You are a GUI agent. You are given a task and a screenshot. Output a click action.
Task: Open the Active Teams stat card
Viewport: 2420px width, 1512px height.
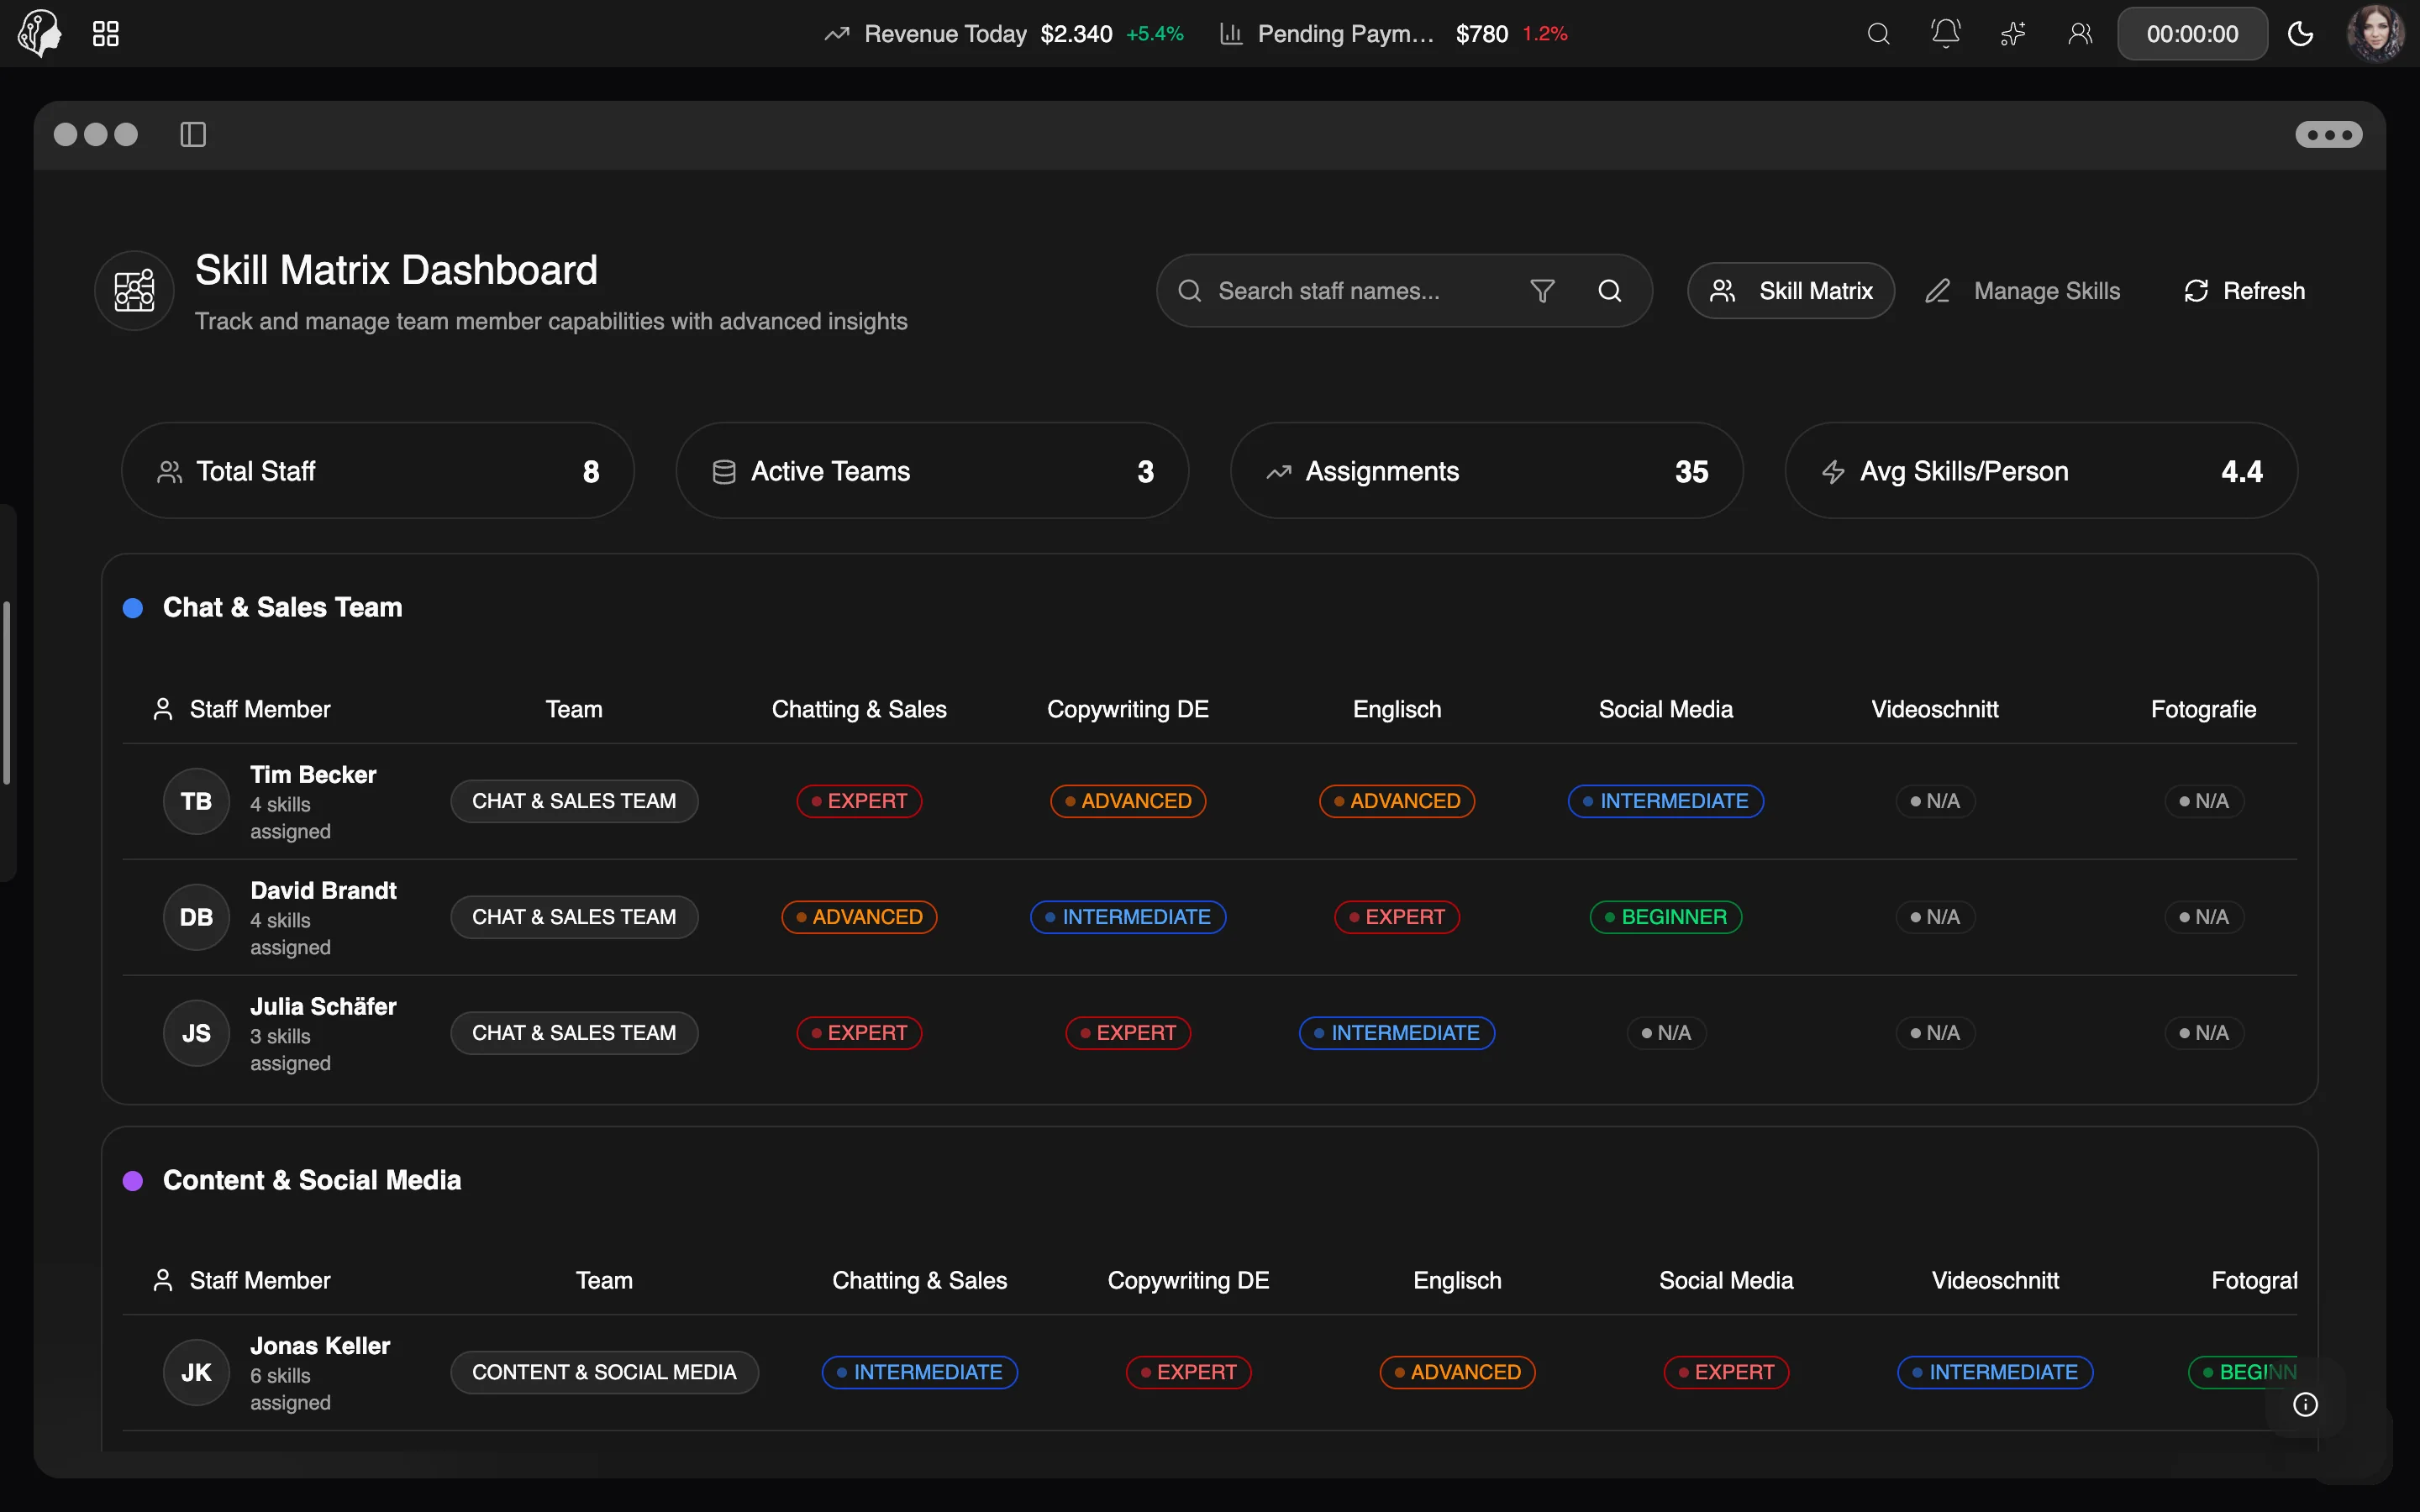click(932, 471)
